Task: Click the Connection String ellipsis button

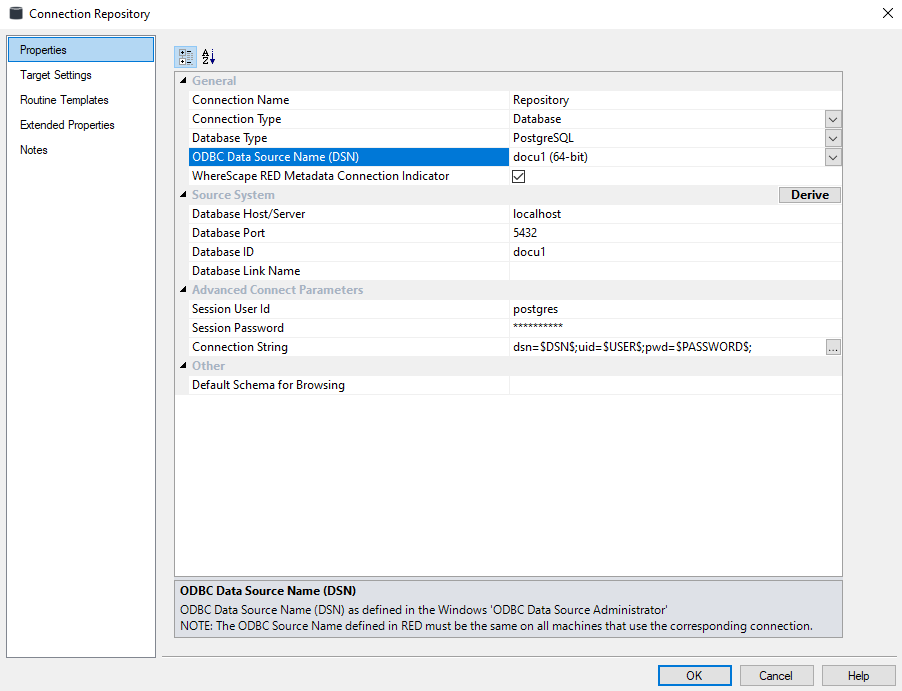Action: click(x=833, y=347)
